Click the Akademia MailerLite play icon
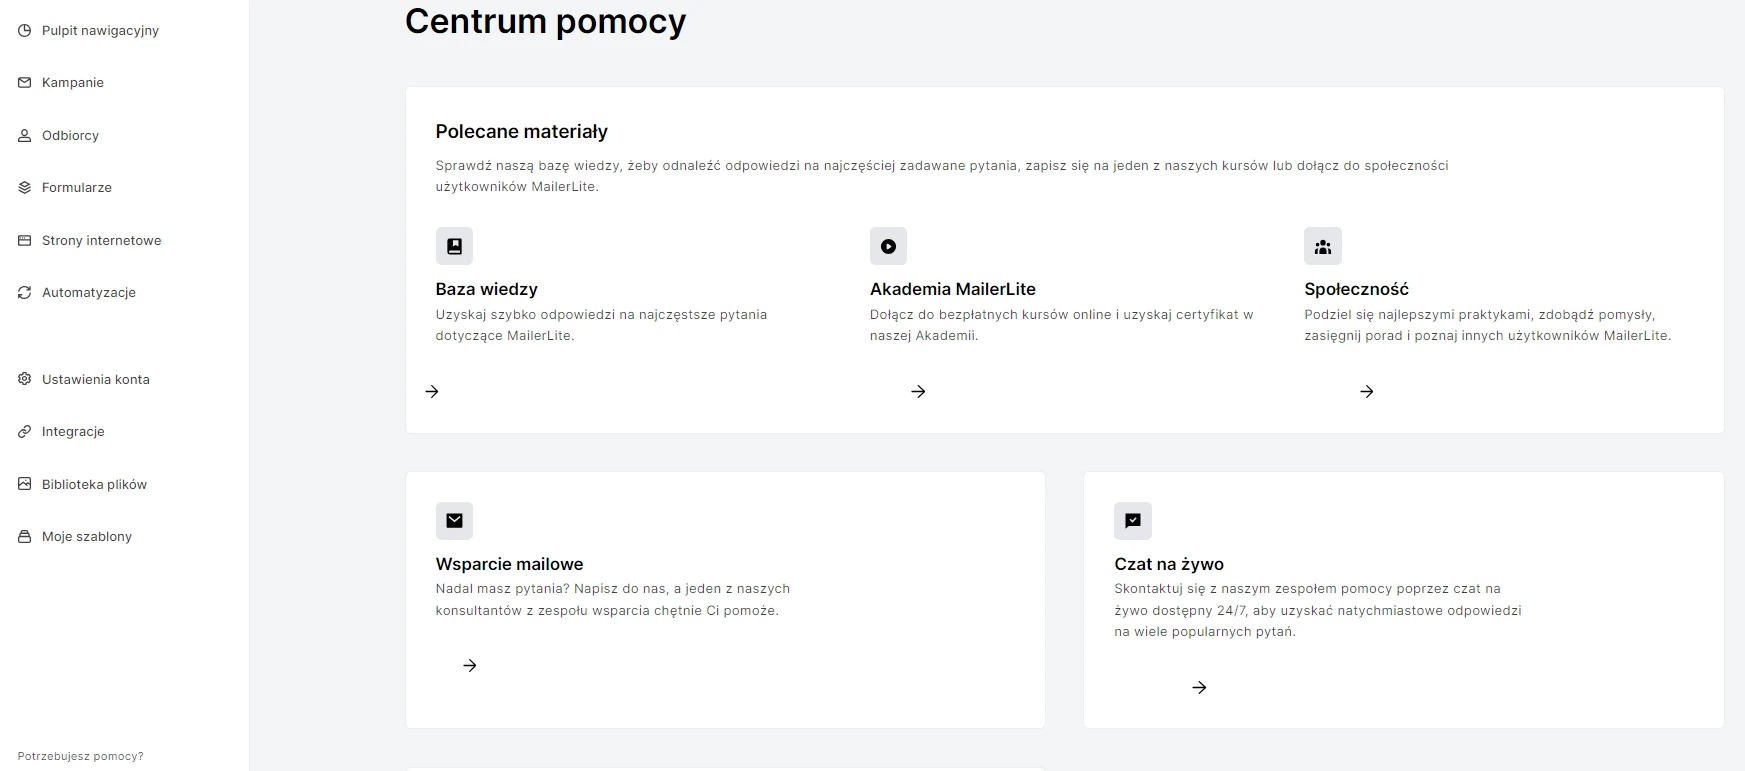1745x771 pixels. coord(888,246)
